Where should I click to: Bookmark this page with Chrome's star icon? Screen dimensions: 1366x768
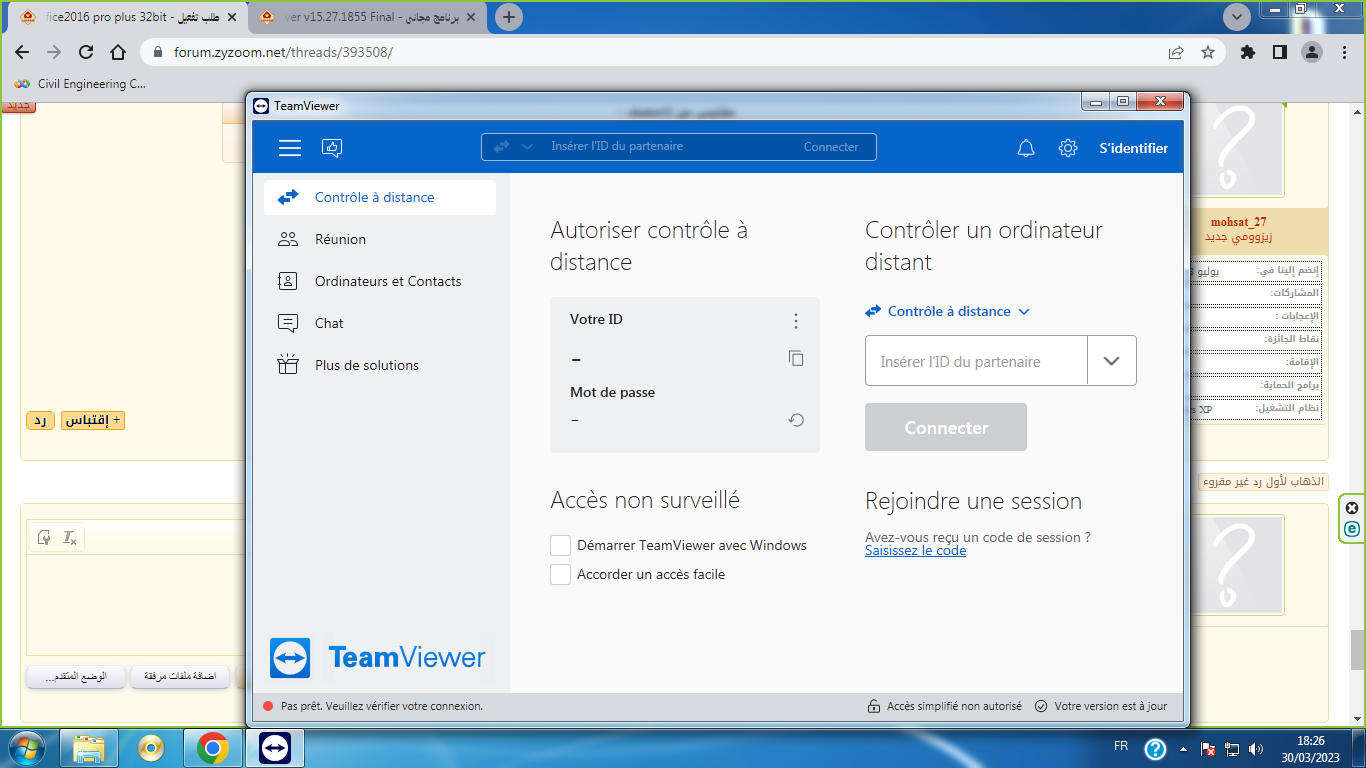(1208, 52)
